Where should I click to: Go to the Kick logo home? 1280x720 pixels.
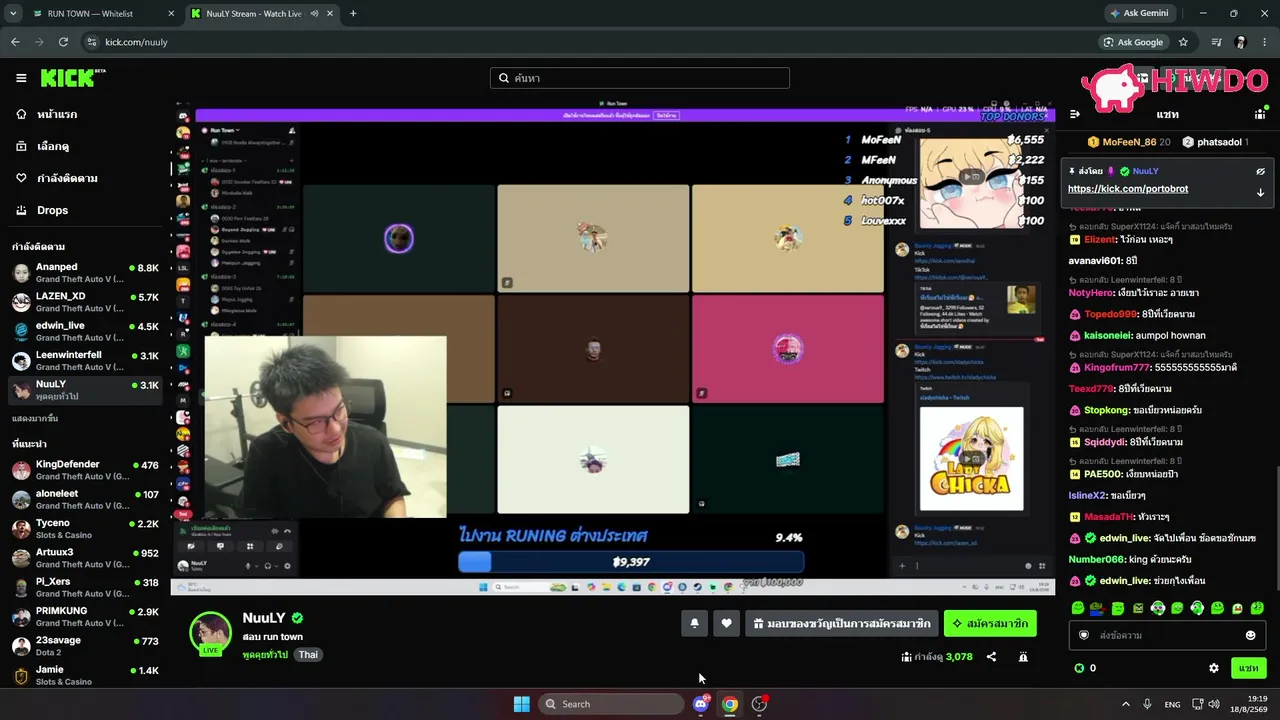coord(73,78)
